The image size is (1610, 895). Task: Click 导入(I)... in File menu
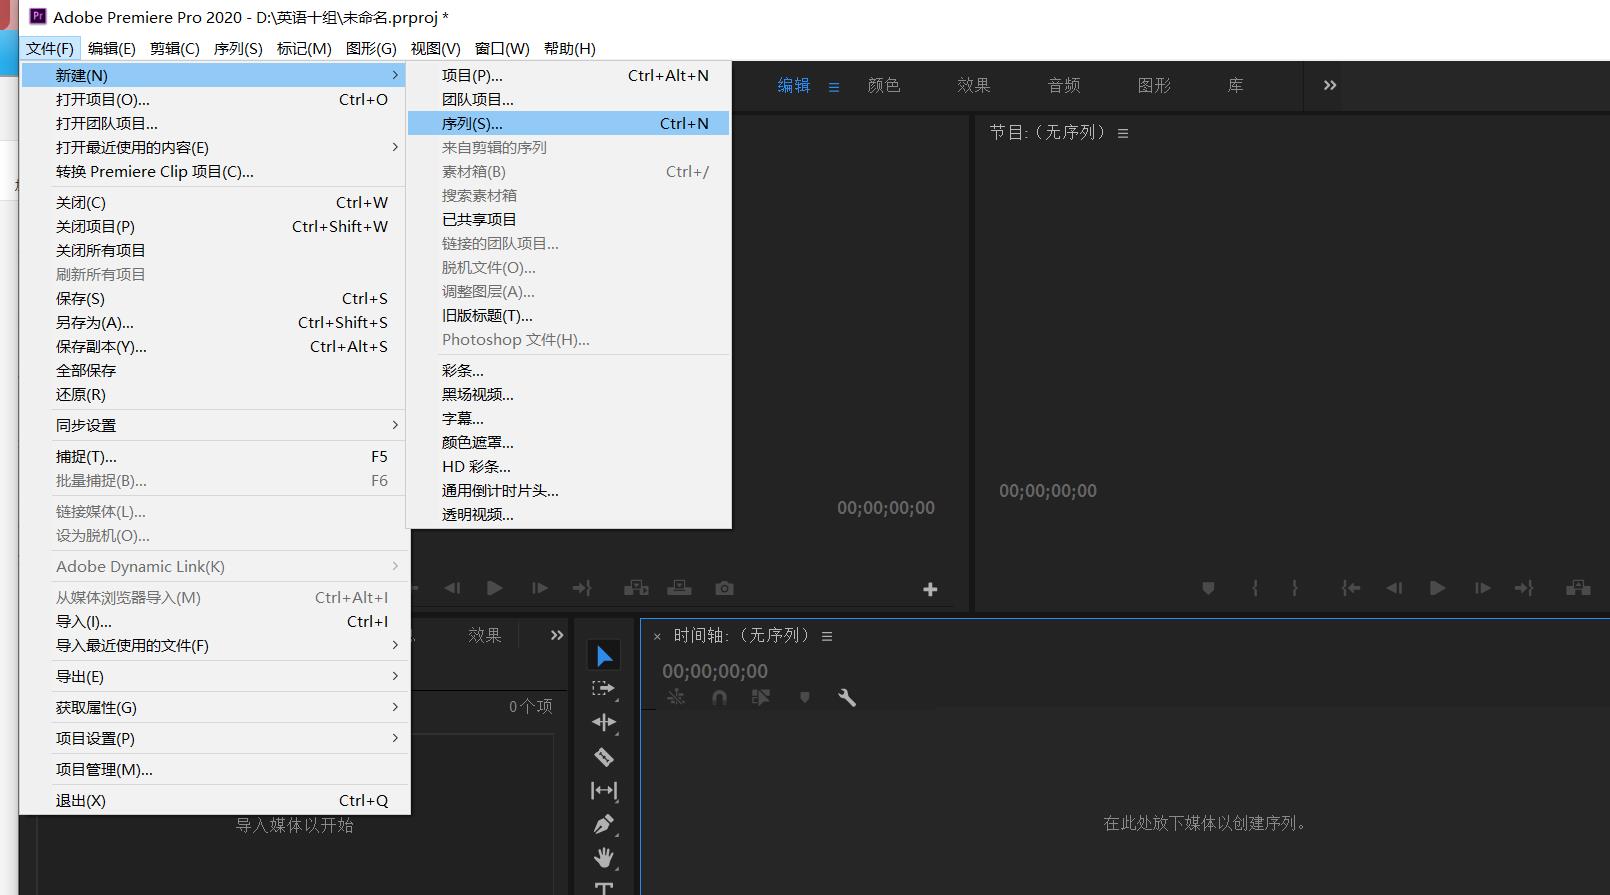[213, 621]
